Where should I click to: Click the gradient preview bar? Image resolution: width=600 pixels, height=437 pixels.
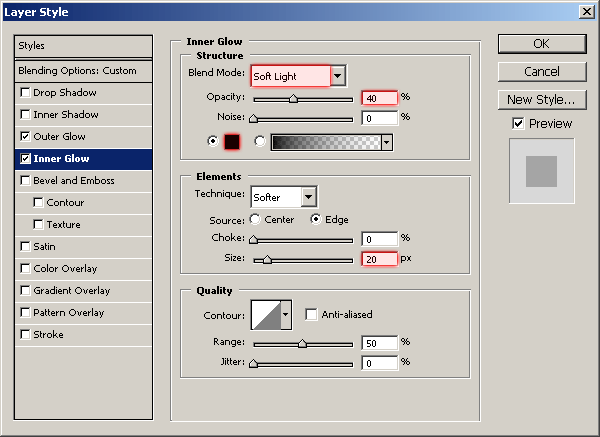point(325,142)
